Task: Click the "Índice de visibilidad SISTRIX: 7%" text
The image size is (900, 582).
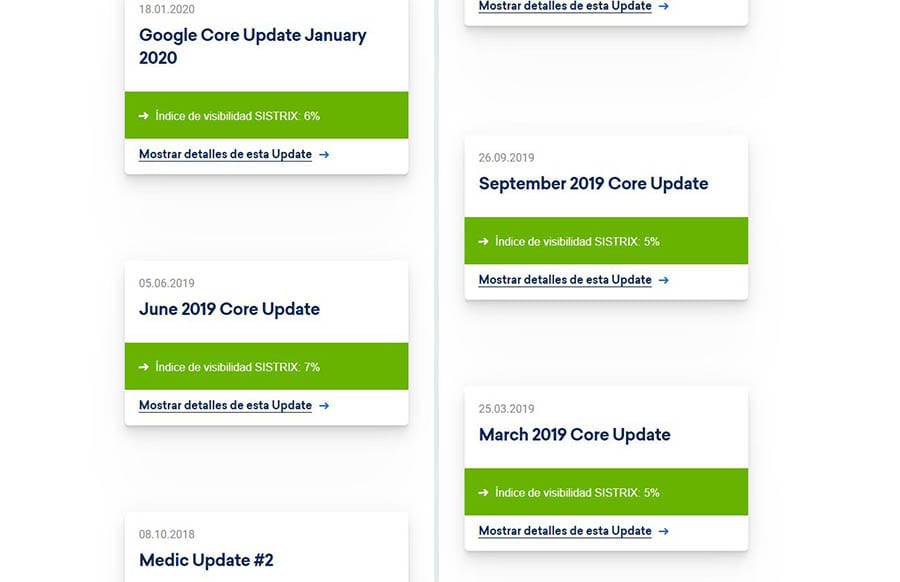Action: tap(237, 367)
